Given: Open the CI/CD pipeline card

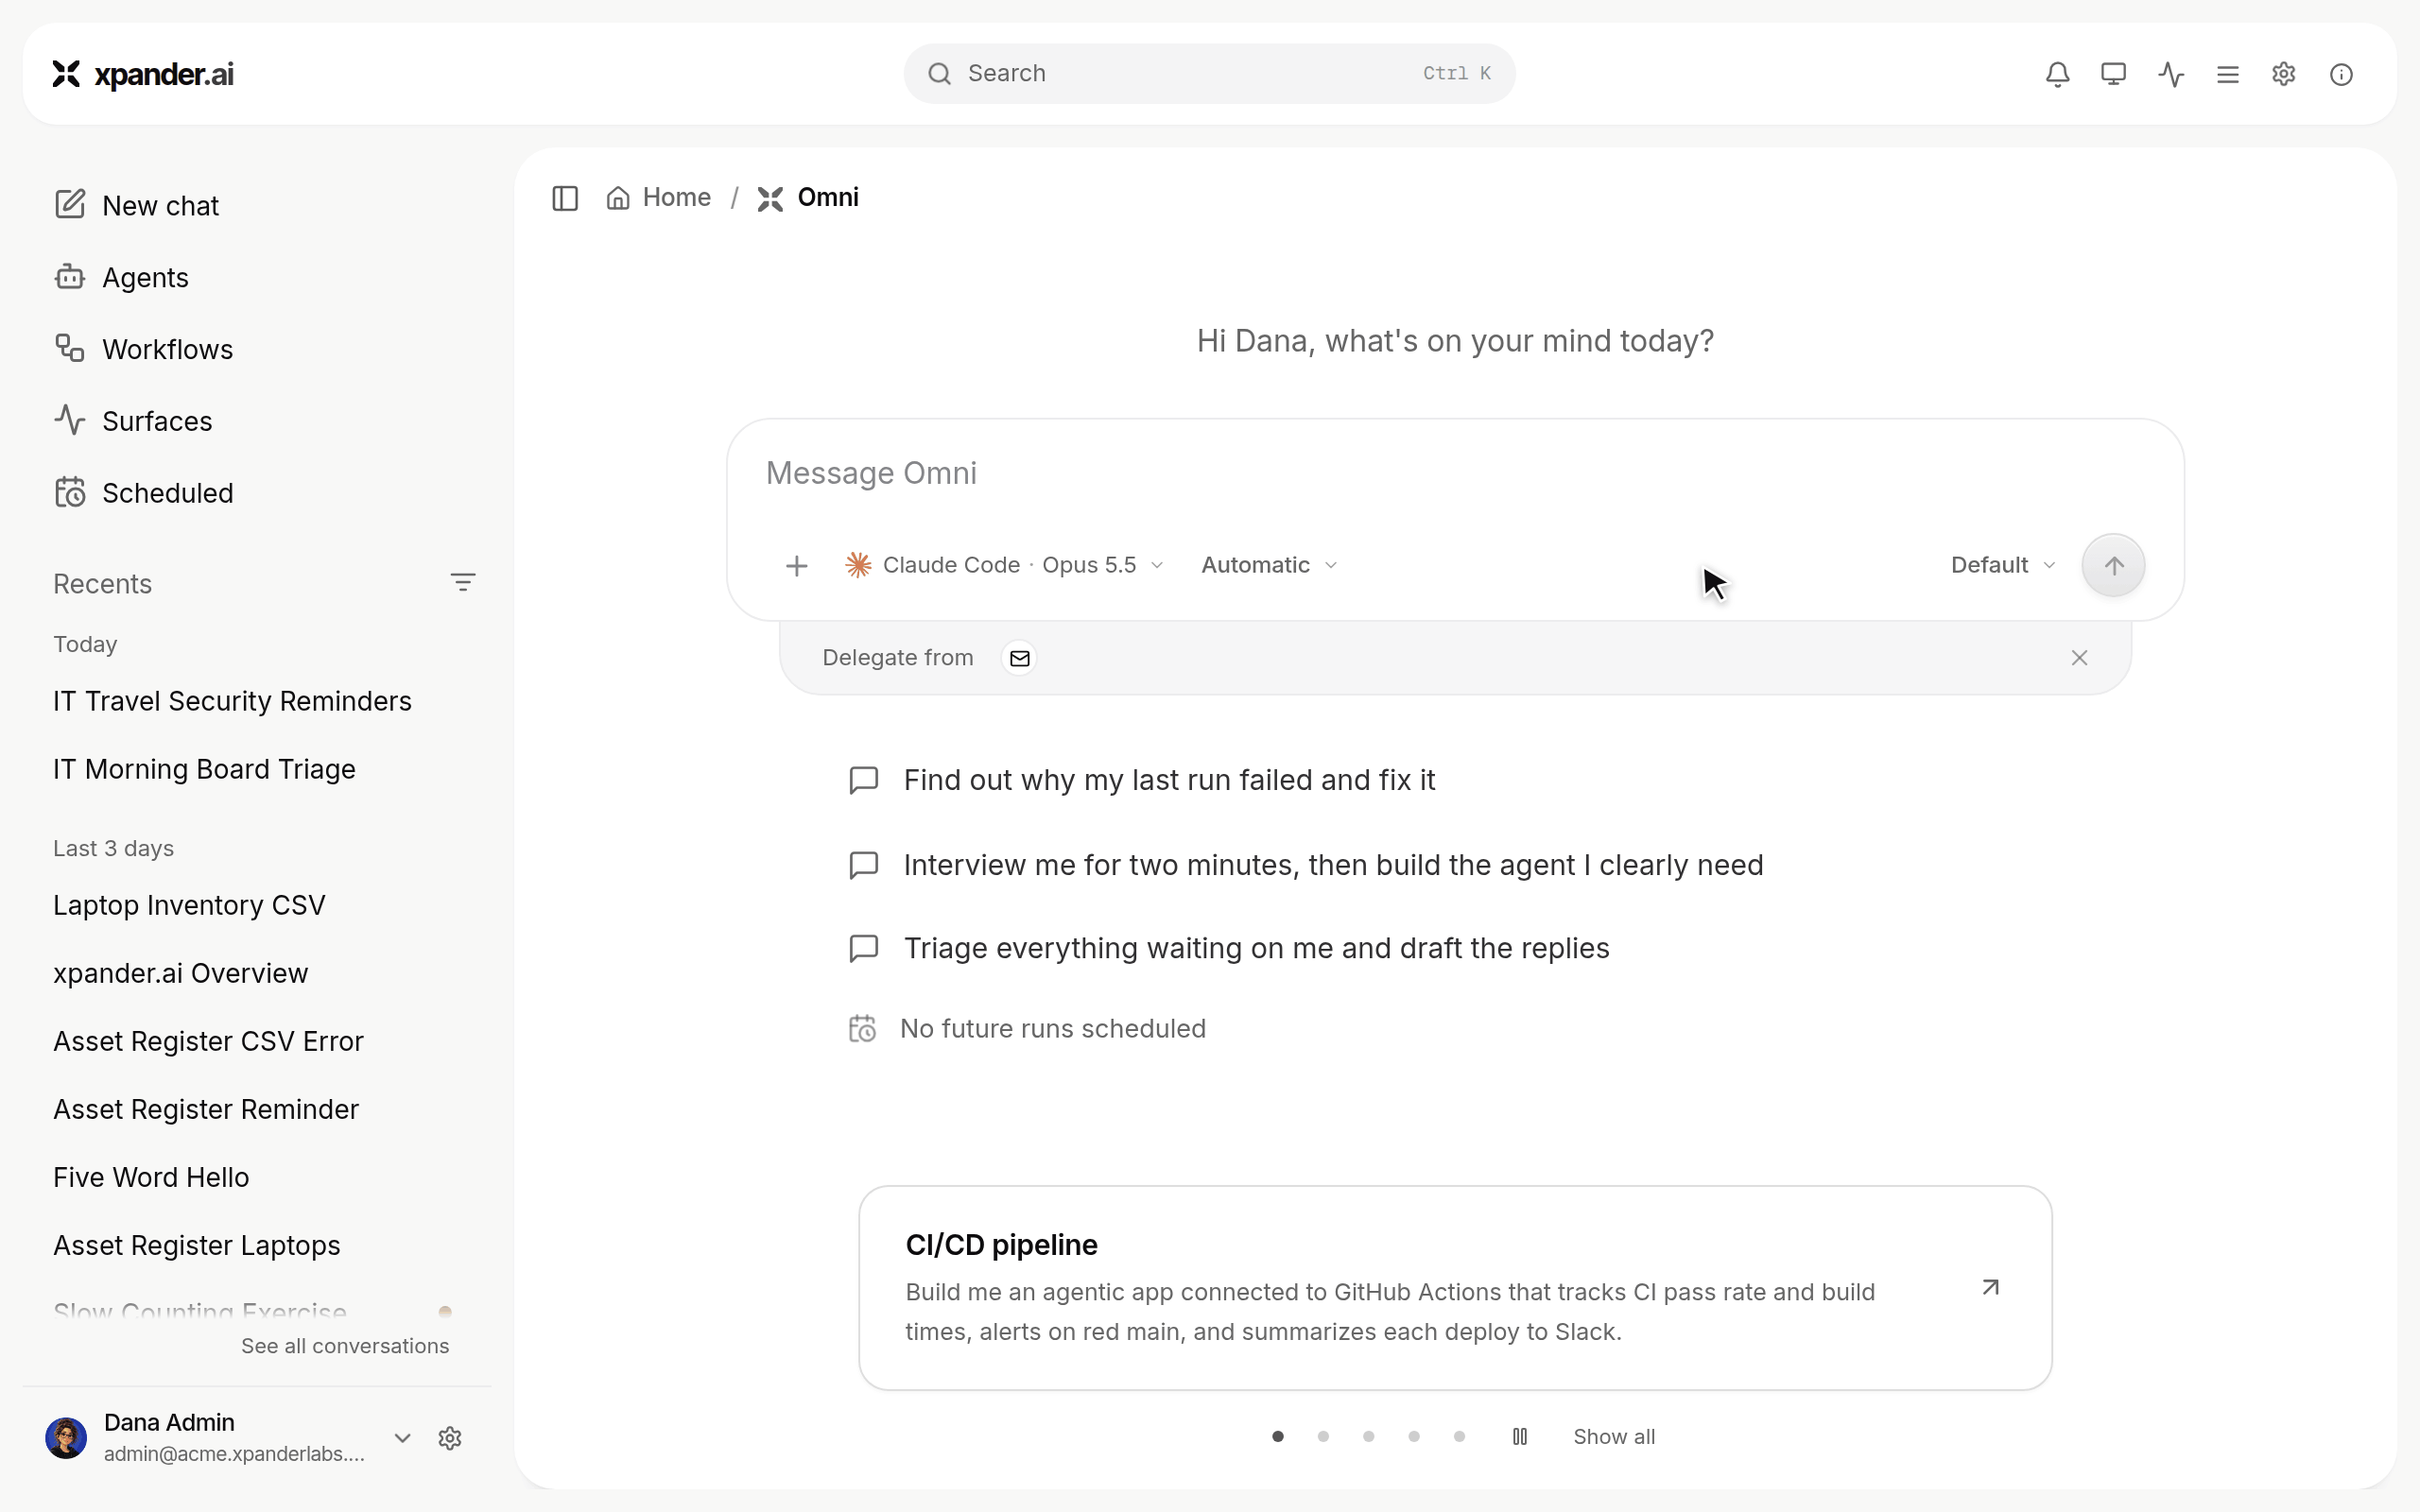Looking at the screenshot, I should pyautogui.click(x=1455, y=1288).
